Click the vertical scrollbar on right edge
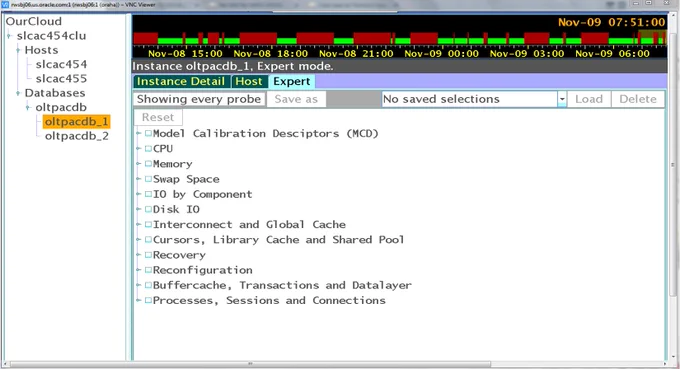The width and height of the screenshot is (680, 369). click(673, 165)
